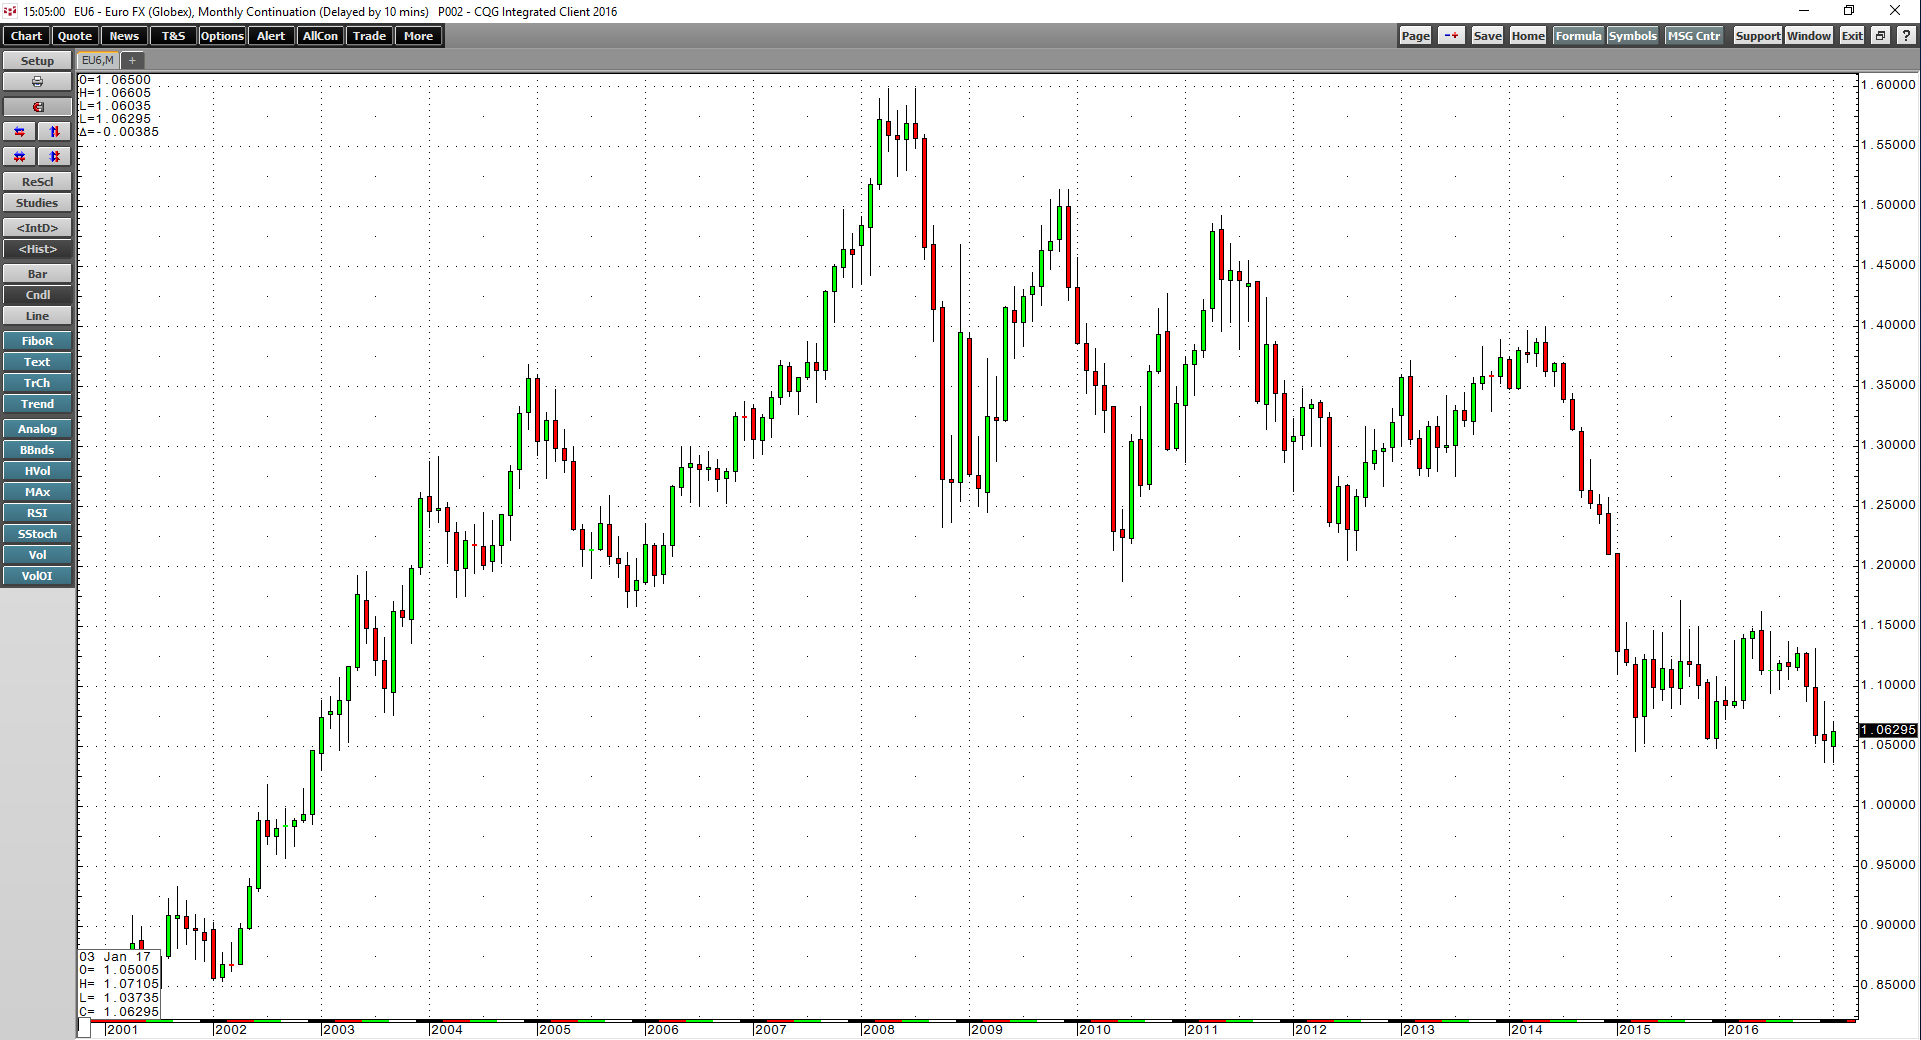1921x1040 pixels.
Task: Open the Alert view
Action: 271,36
